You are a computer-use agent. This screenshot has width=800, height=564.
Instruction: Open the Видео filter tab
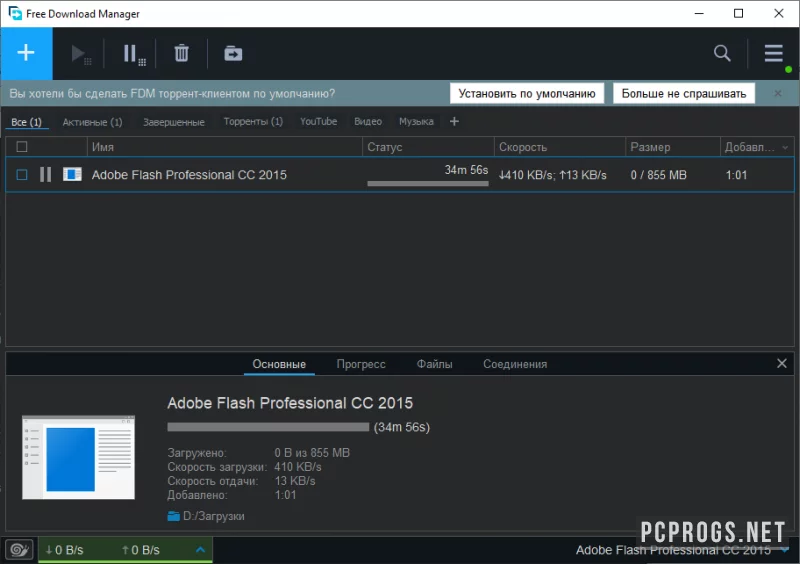368,121
